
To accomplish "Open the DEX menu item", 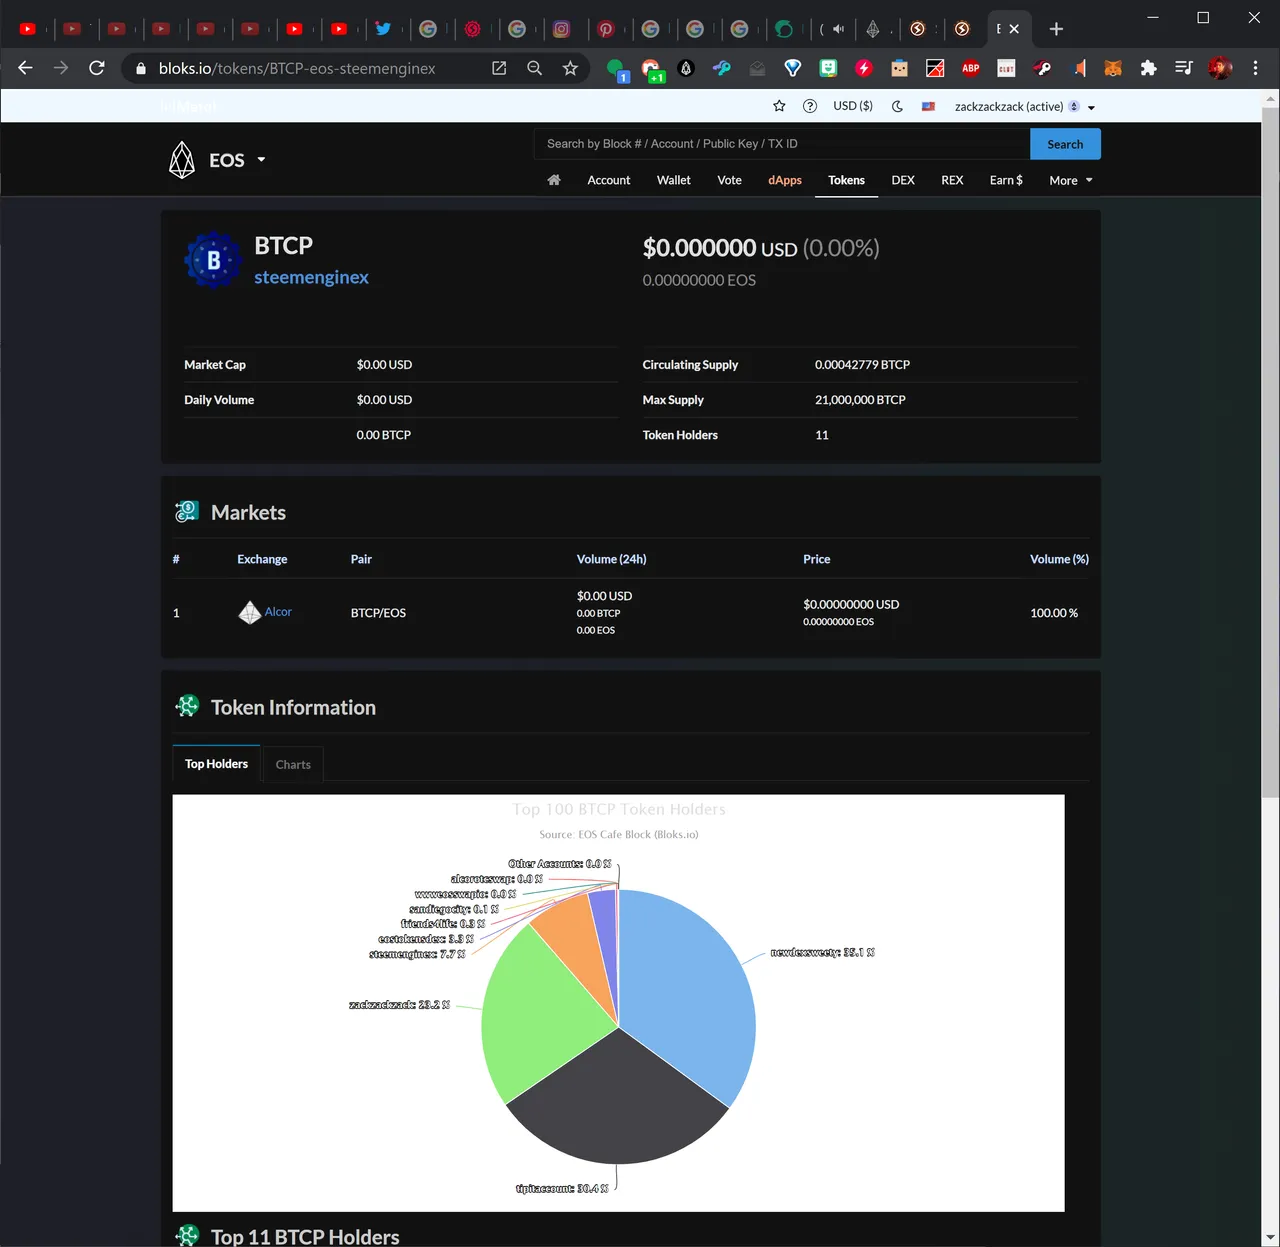I will (903, 180).
